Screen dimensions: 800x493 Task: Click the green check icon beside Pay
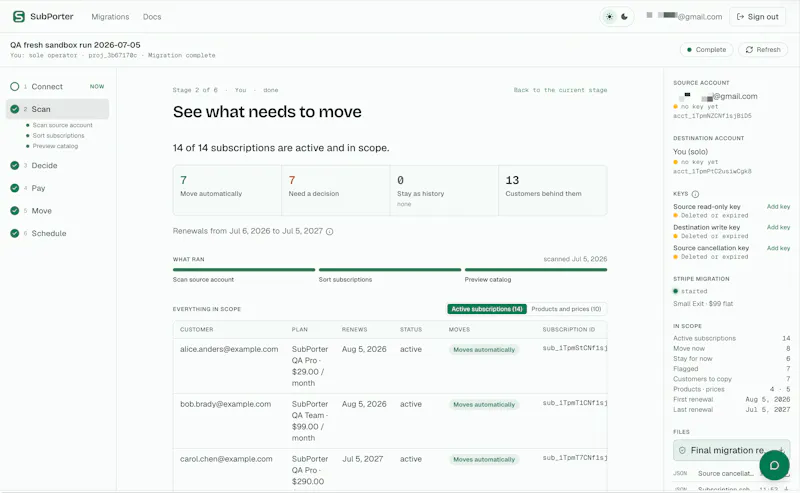[x=15, y=188]
